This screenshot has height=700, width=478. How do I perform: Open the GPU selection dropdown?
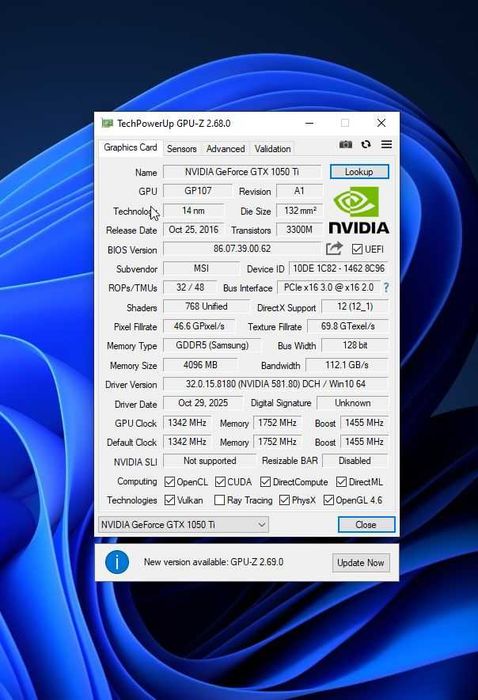click(x=183, y=525)
